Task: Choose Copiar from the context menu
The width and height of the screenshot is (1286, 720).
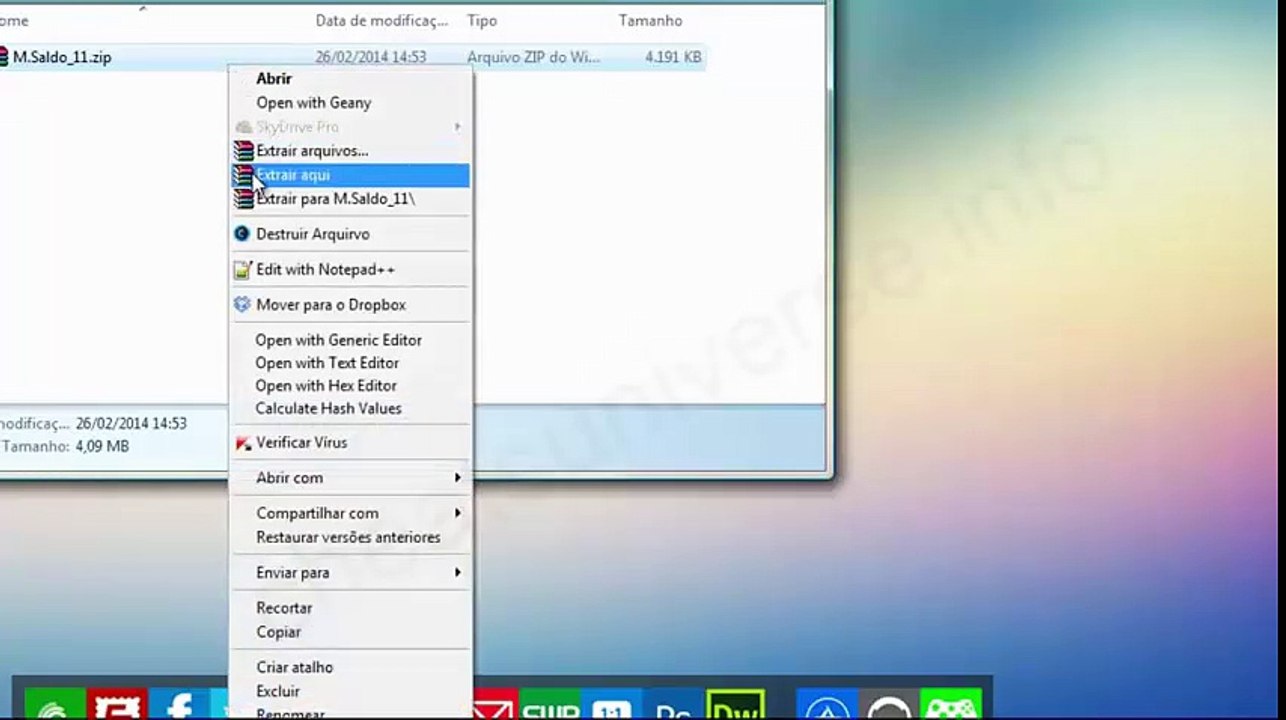Action: [350, 632]
